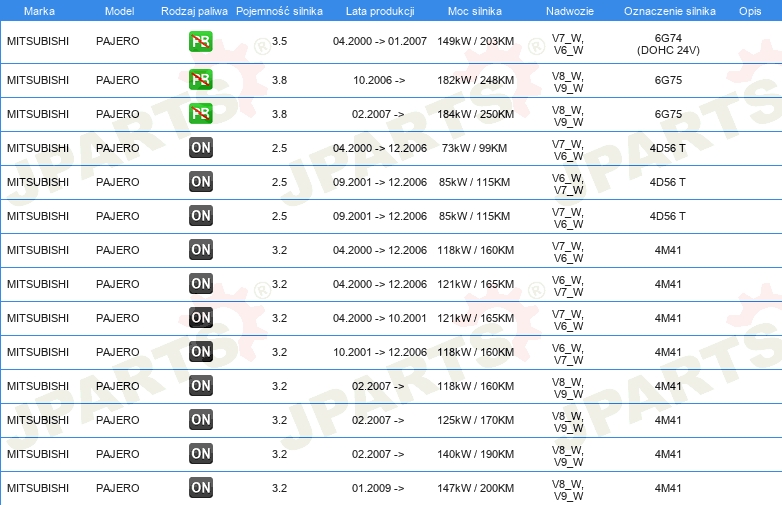Click the ON diesel icon in 125kW row
The image size is (782, 505).
click(x=200, y=420)
